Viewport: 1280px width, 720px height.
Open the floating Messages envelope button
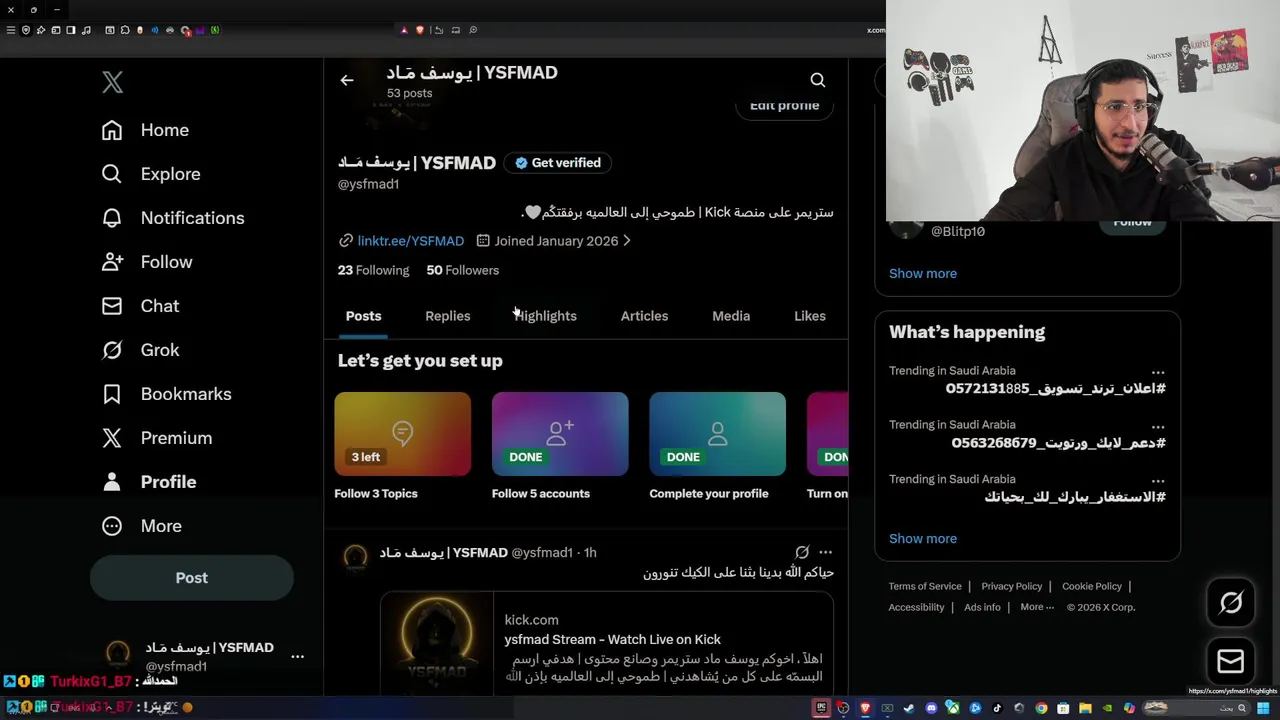tap(1231, 661)
